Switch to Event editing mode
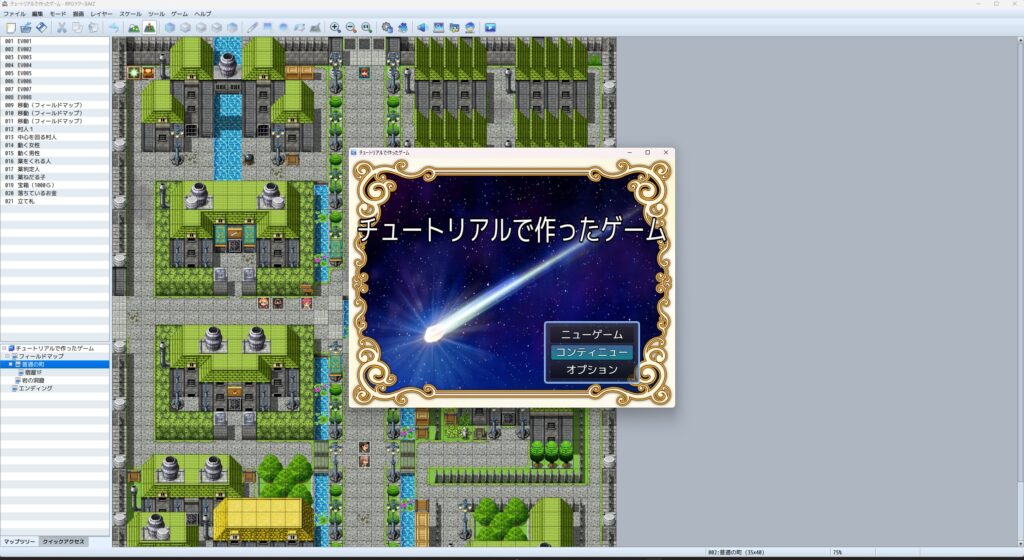Image resolution: width=1024 pixels, height=560 pixels. tap(149, 27)
